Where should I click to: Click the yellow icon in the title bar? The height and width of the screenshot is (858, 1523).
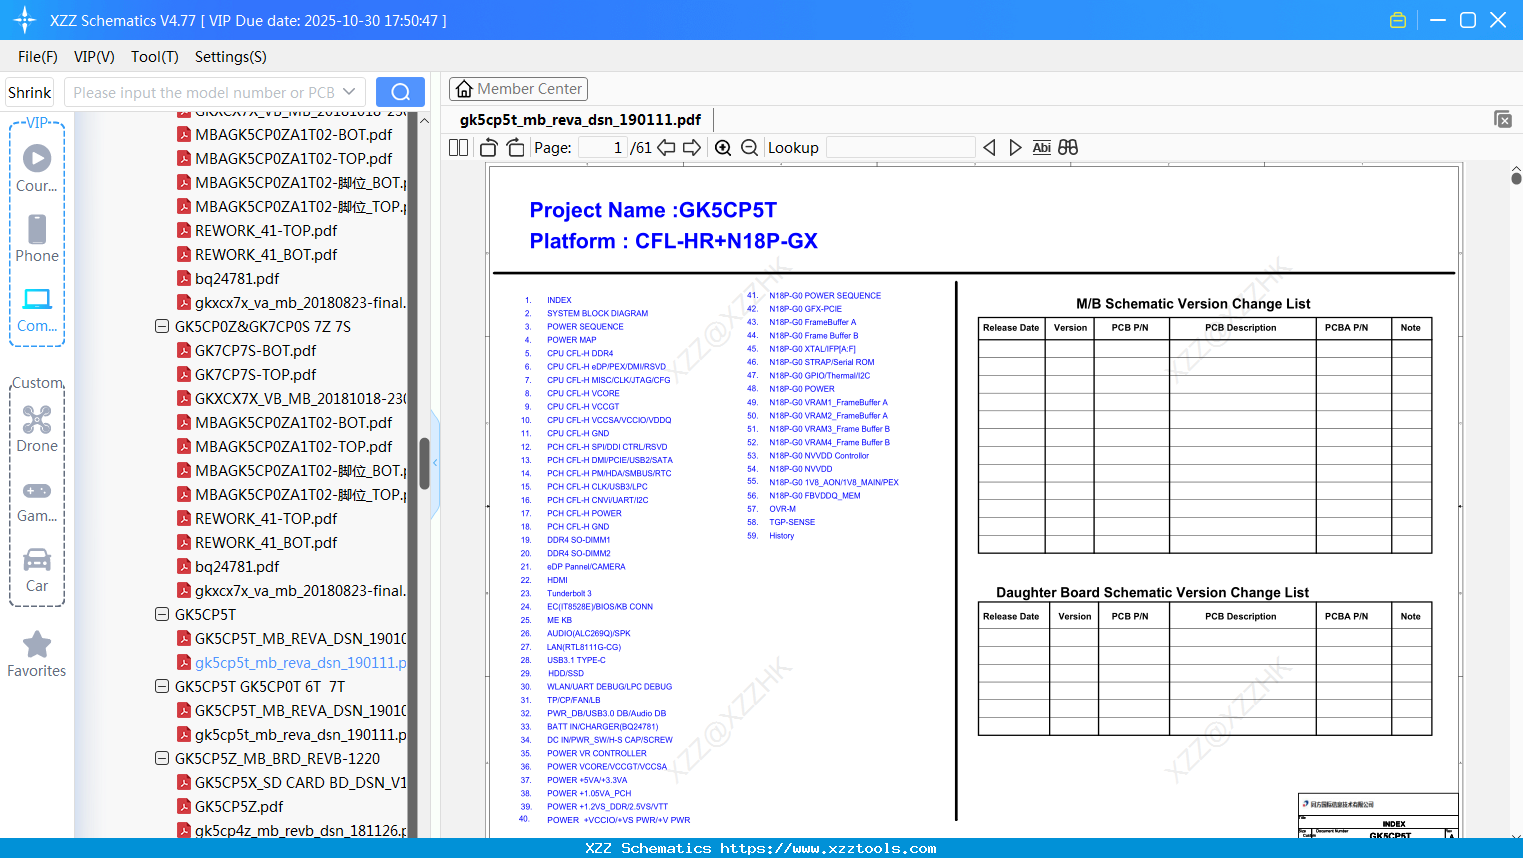coord(1398,20)
